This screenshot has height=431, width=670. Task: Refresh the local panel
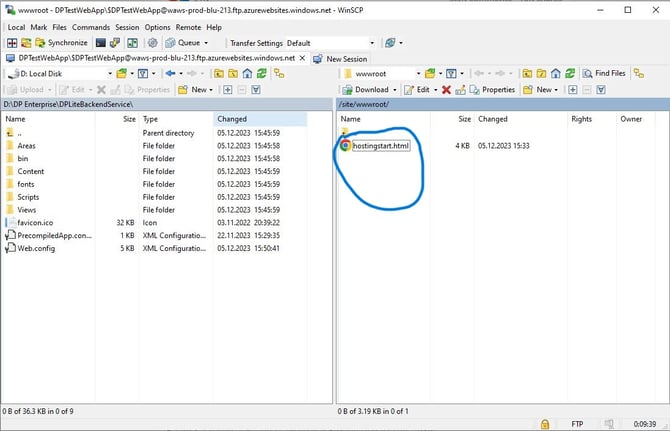tap(262, 73)
